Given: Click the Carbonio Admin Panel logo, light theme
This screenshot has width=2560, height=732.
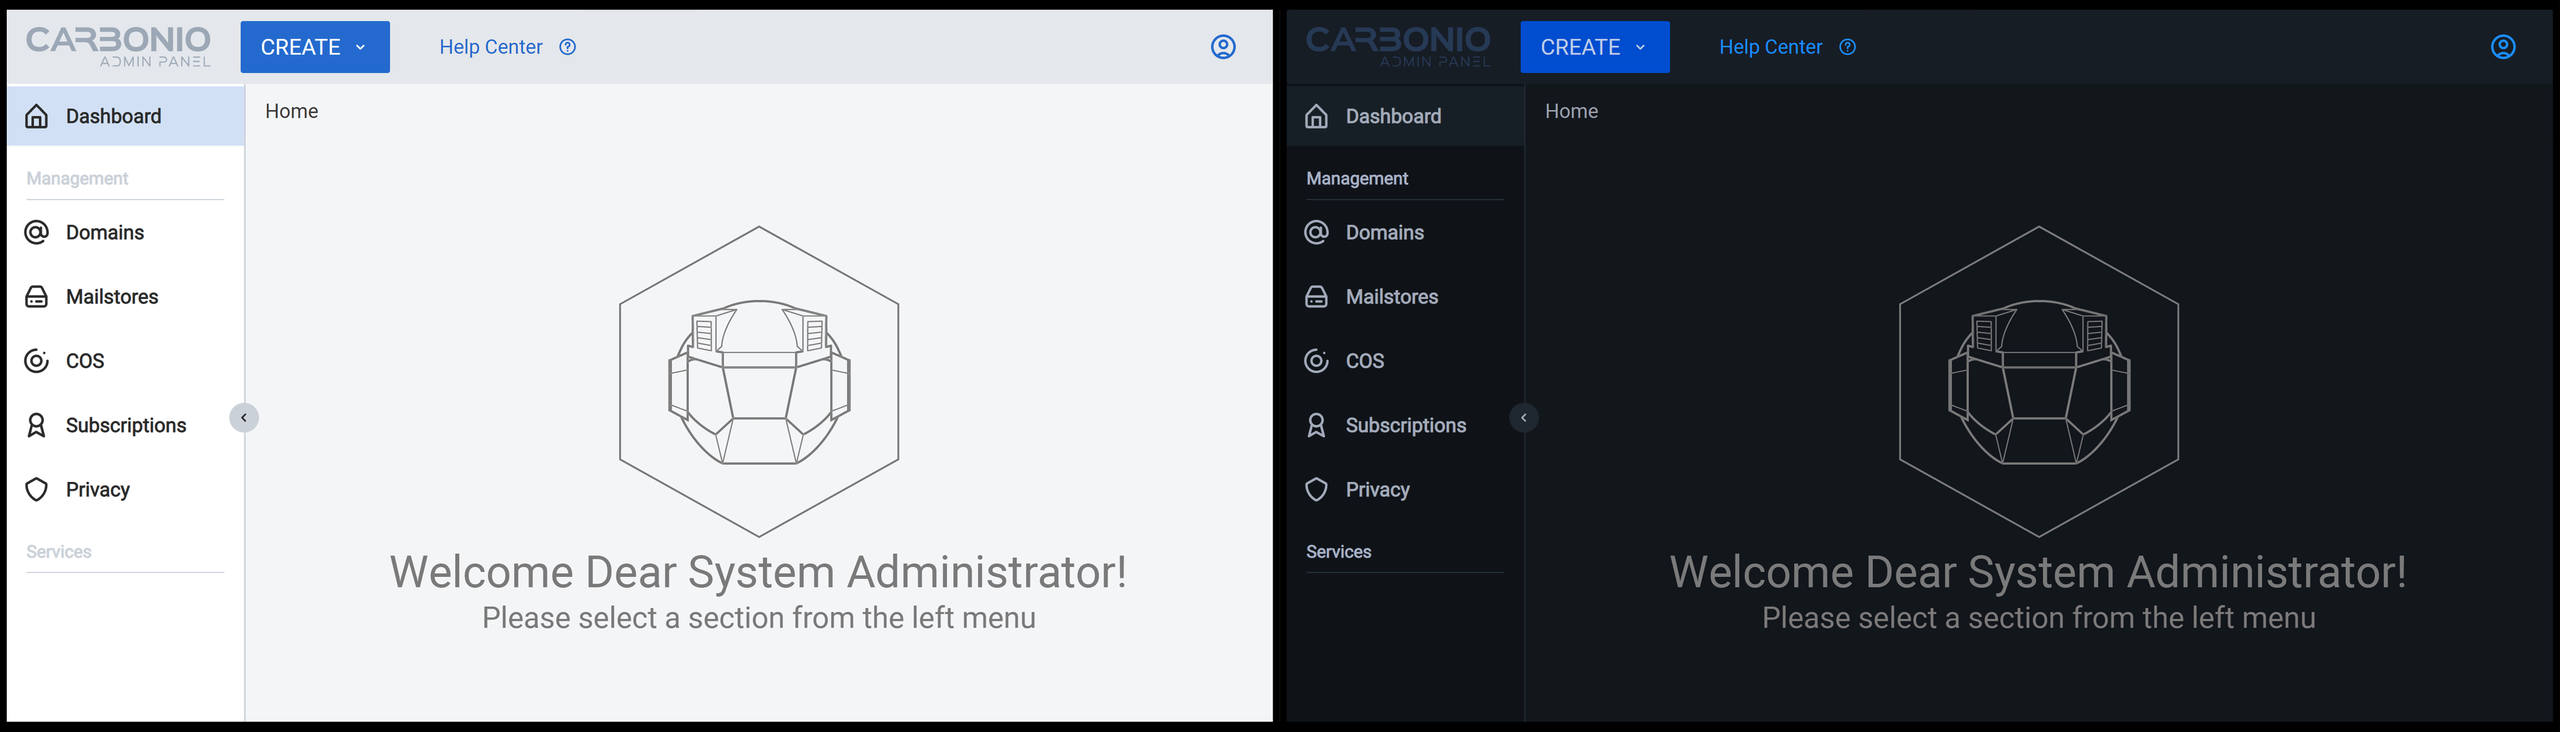Looking at the screenshot, I should click(x=118, y=47).
